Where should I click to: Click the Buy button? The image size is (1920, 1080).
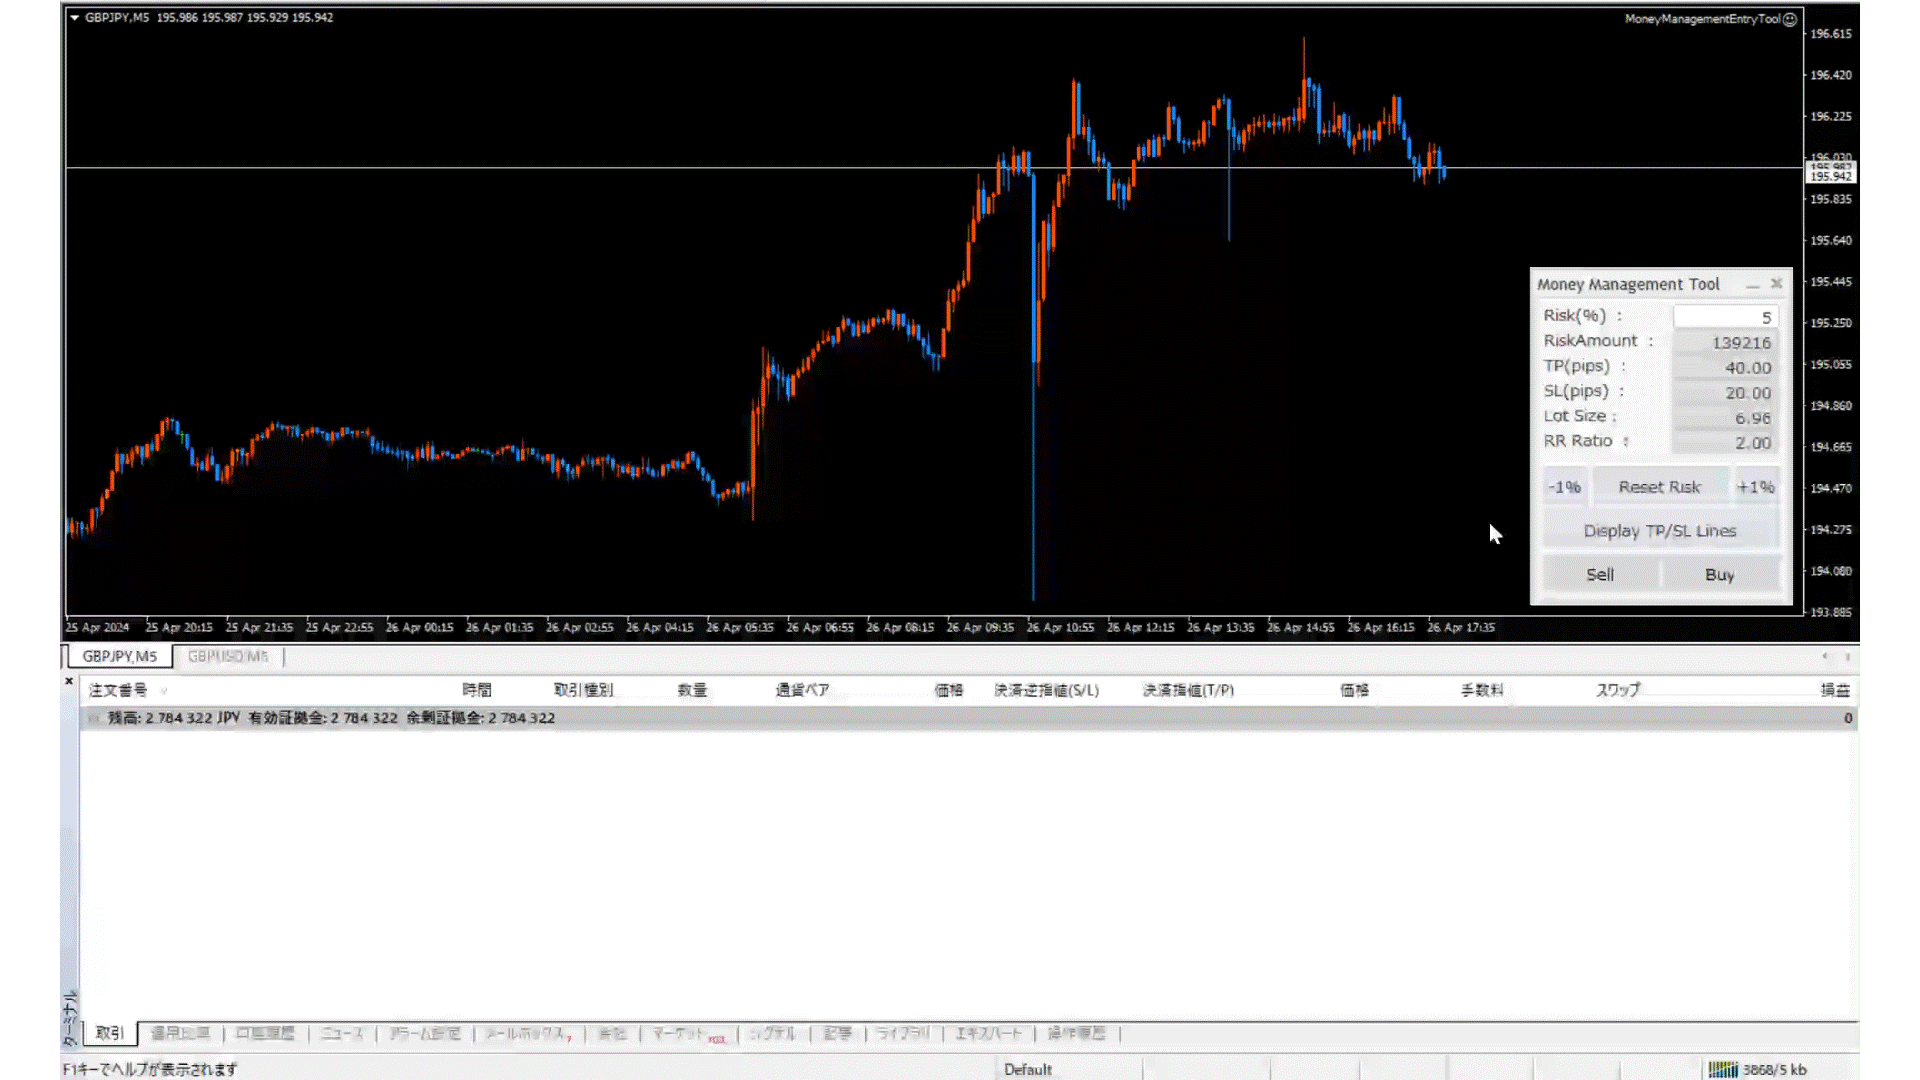[1719, 575]
